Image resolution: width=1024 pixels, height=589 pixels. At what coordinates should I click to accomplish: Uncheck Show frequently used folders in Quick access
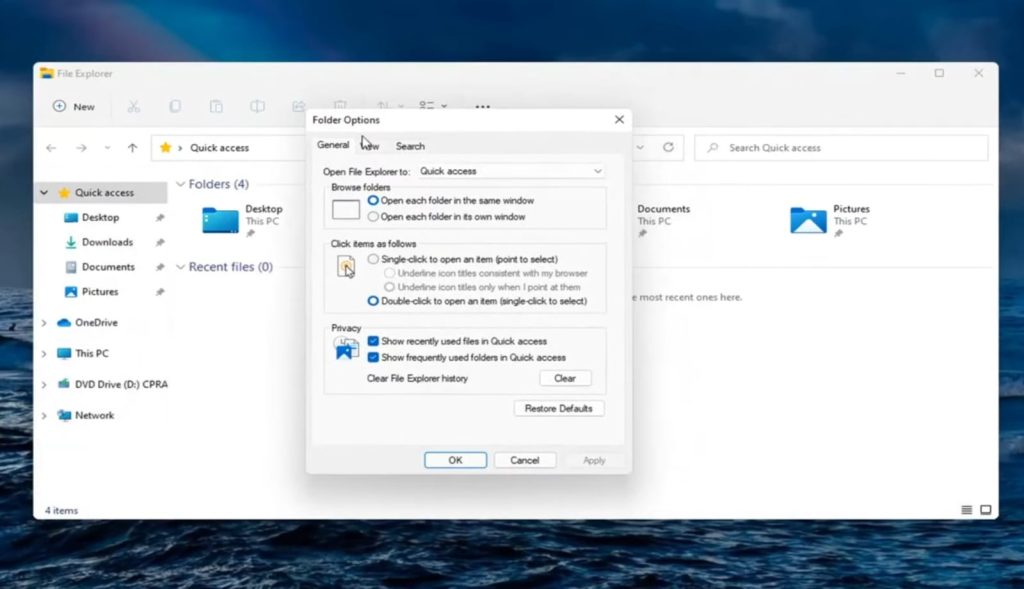[373, 357]
